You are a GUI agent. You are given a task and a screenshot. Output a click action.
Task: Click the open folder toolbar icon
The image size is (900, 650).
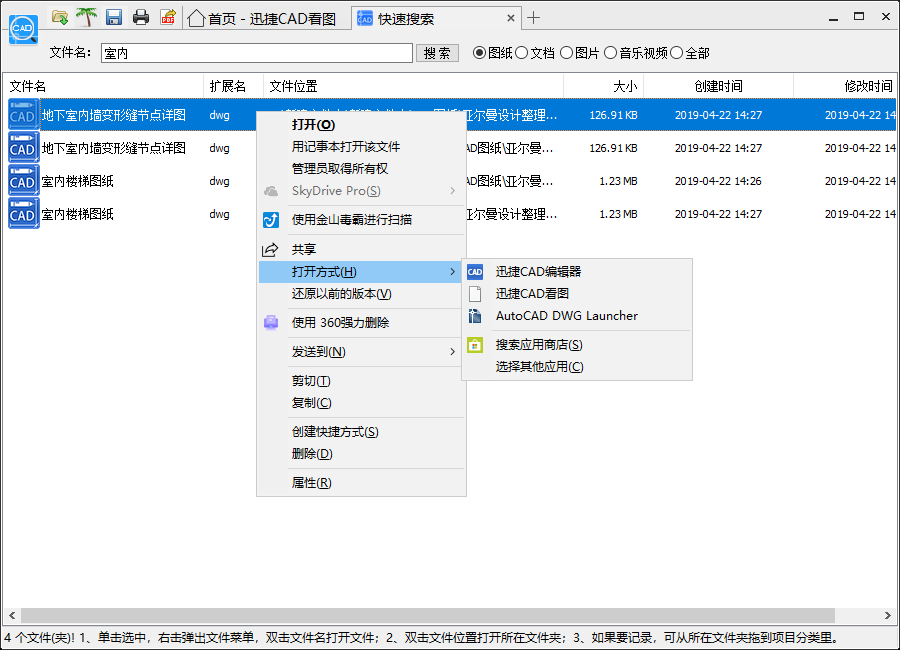[60, 17]
